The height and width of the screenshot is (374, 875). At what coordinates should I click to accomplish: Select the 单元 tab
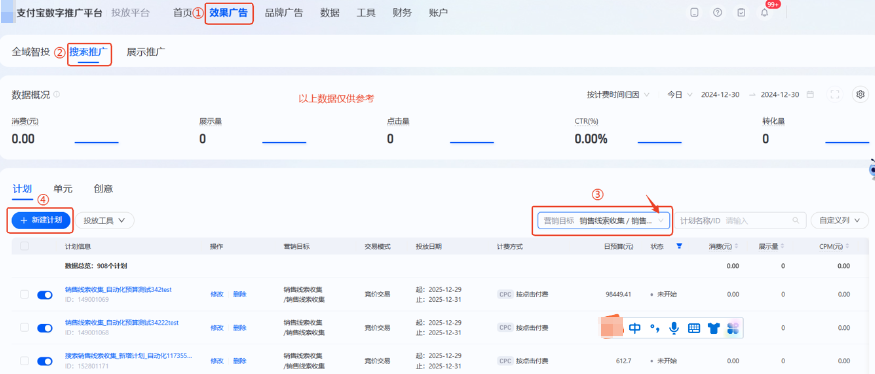click(63, 189)
